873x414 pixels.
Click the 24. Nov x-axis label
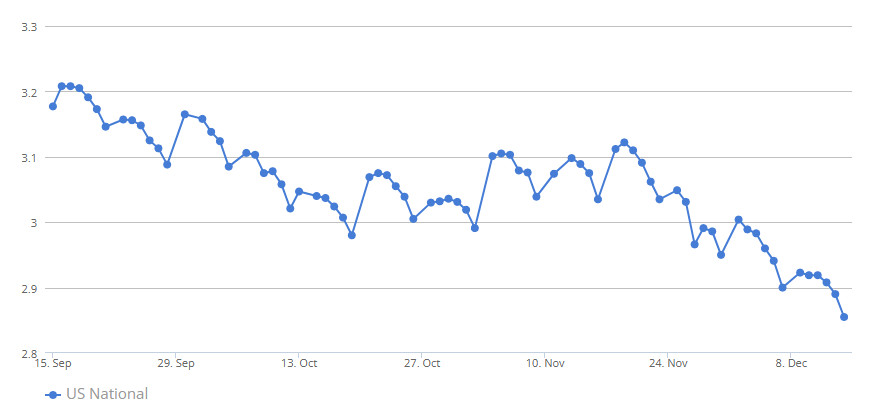[668, 363]
